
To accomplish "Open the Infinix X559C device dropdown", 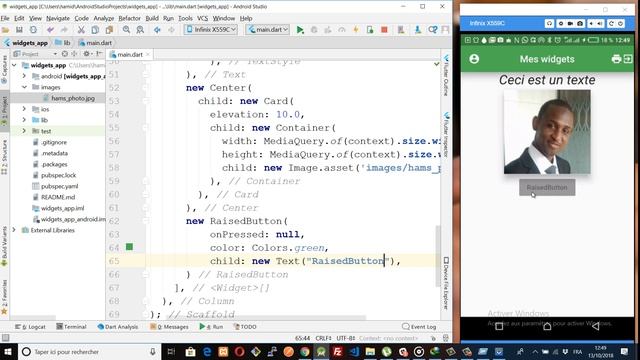I will [211, 30].
